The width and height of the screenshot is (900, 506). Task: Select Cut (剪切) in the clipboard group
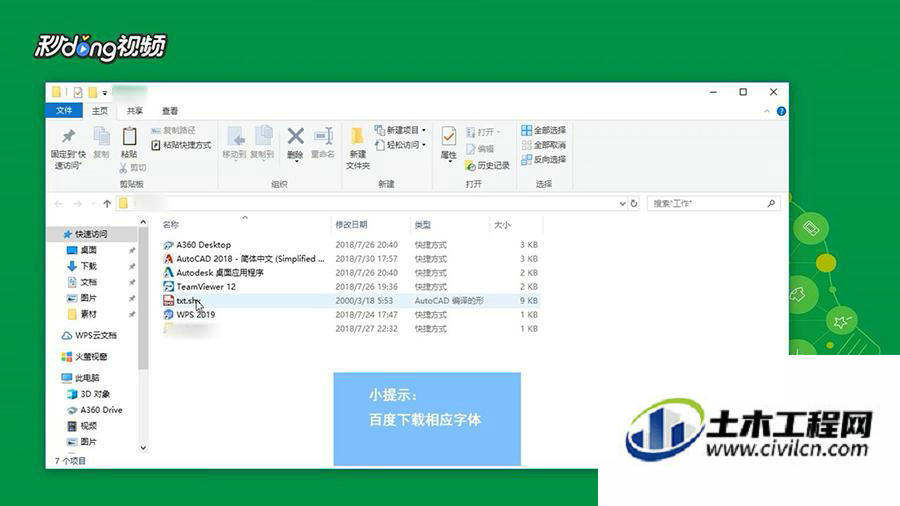[x=133, y=168]
